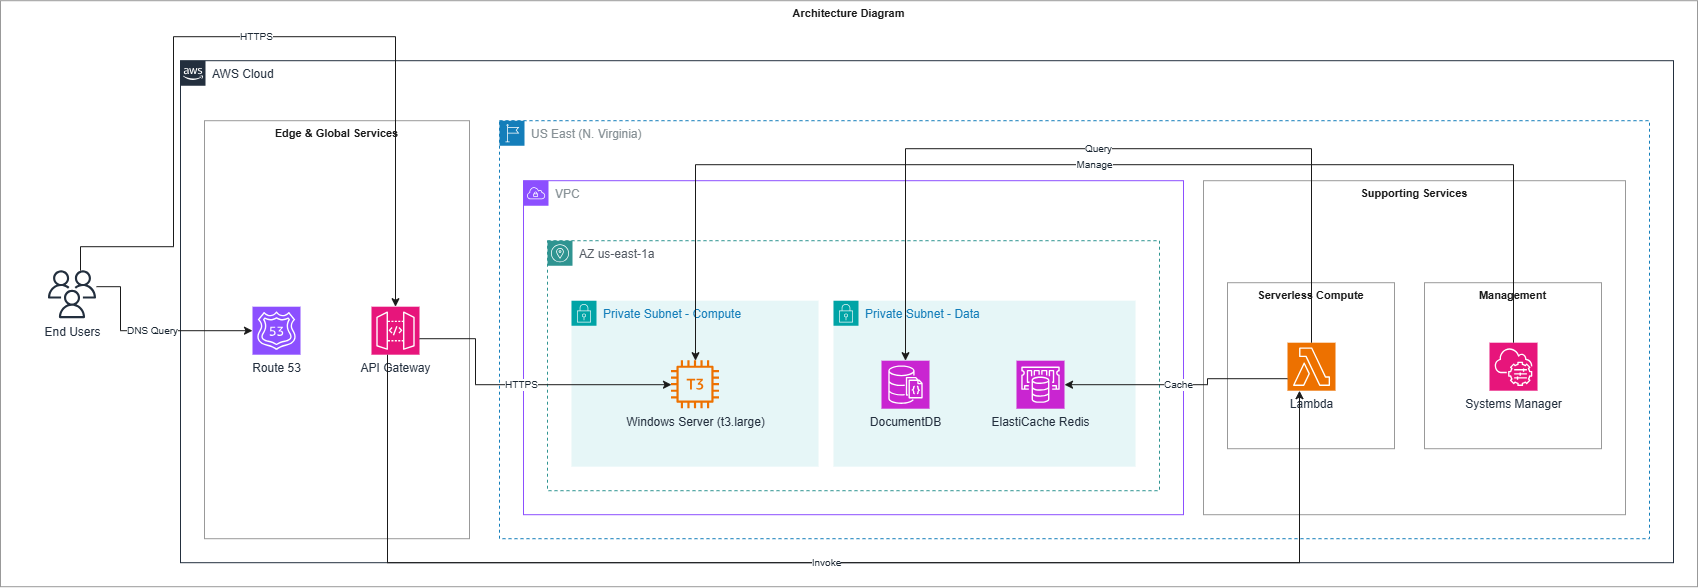Click the VPC label text
The image size is (1699, 588).
point(567,194)
